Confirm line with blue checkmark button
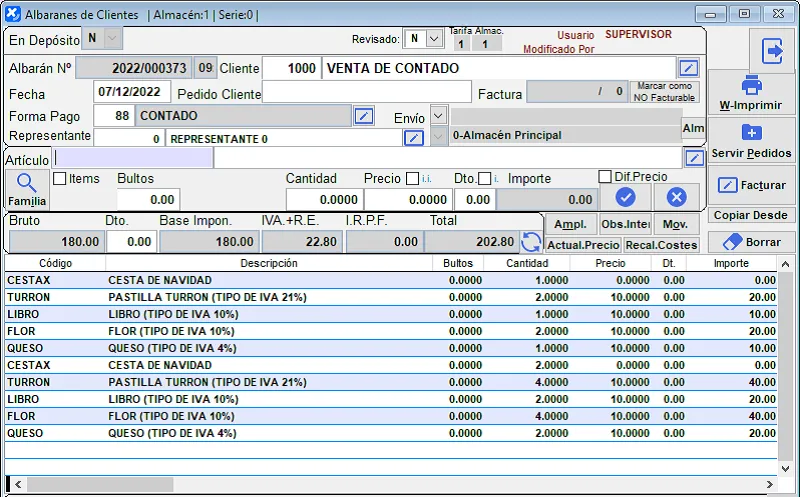 [x=625, y=197]
